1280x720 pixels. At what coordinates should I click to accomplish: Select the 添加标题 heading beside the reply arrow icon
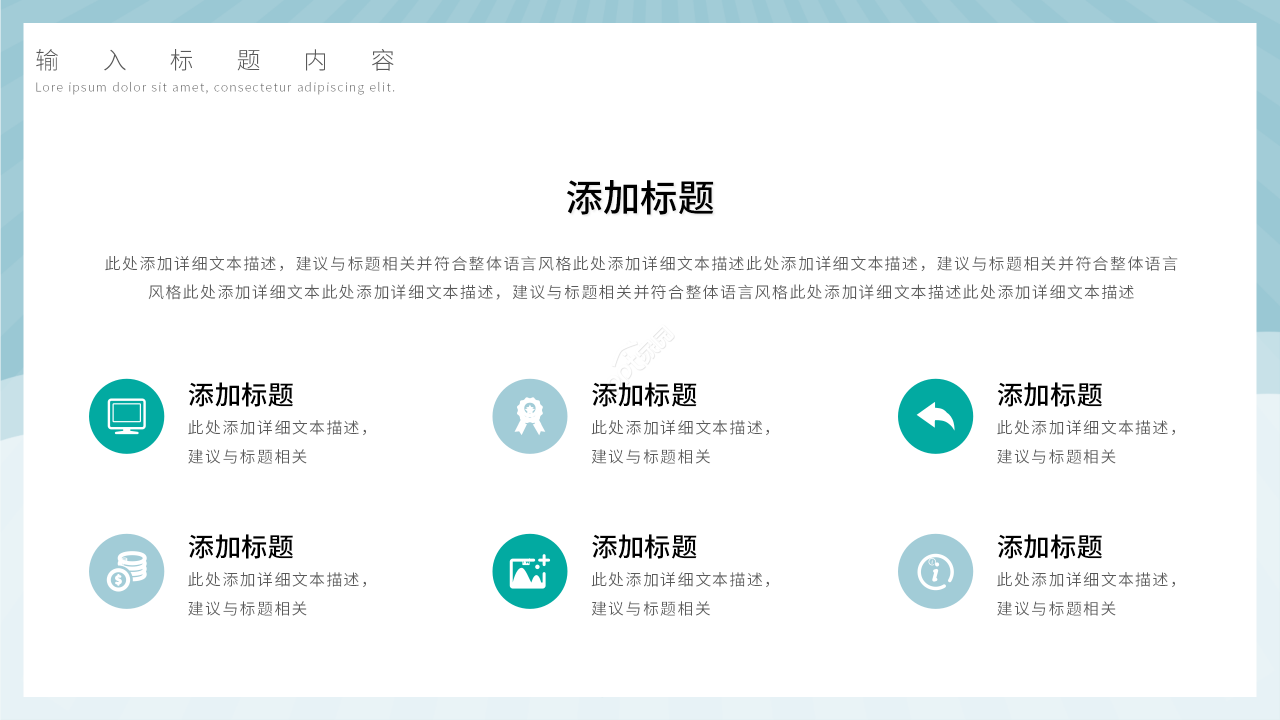tap(1049, 395)
